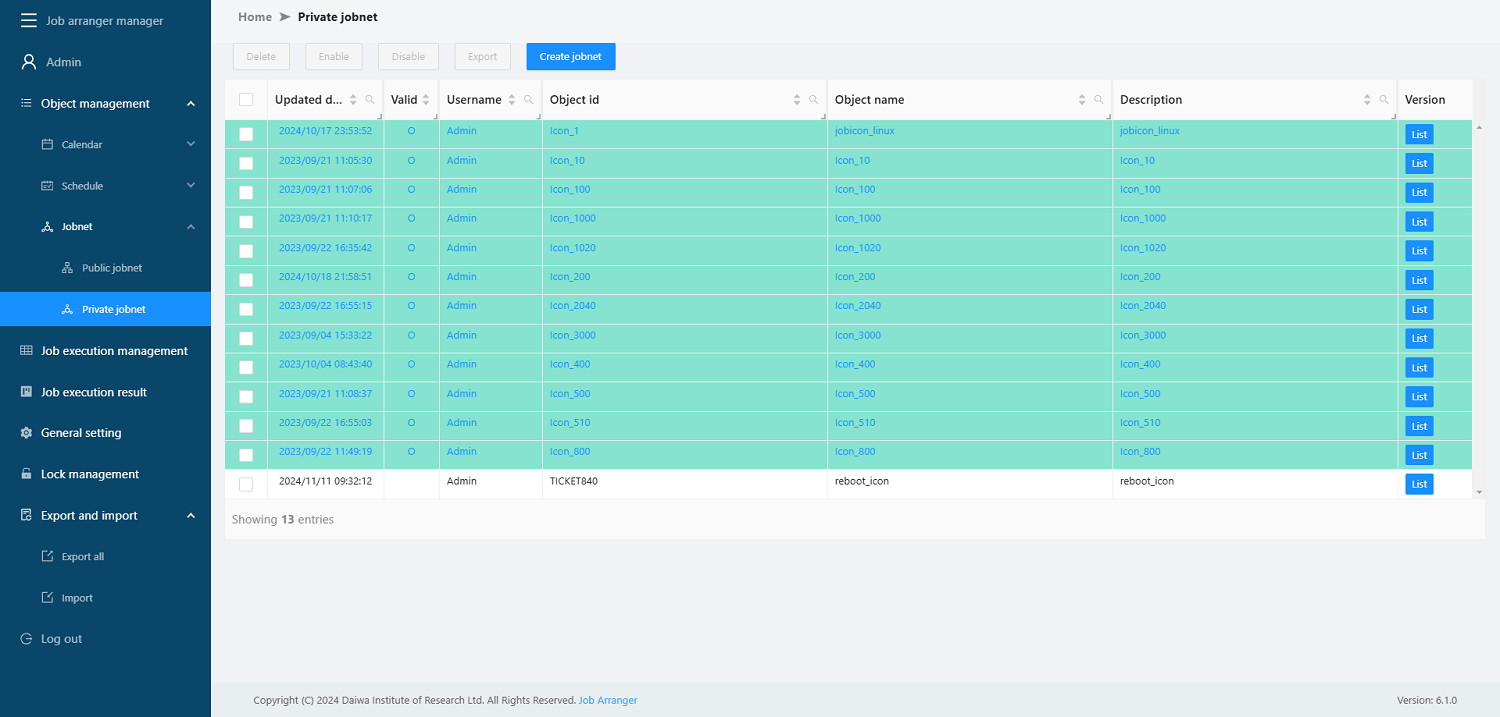Collapse Export and import chevron
1500x717 pixels.
[x=191, y=515]
